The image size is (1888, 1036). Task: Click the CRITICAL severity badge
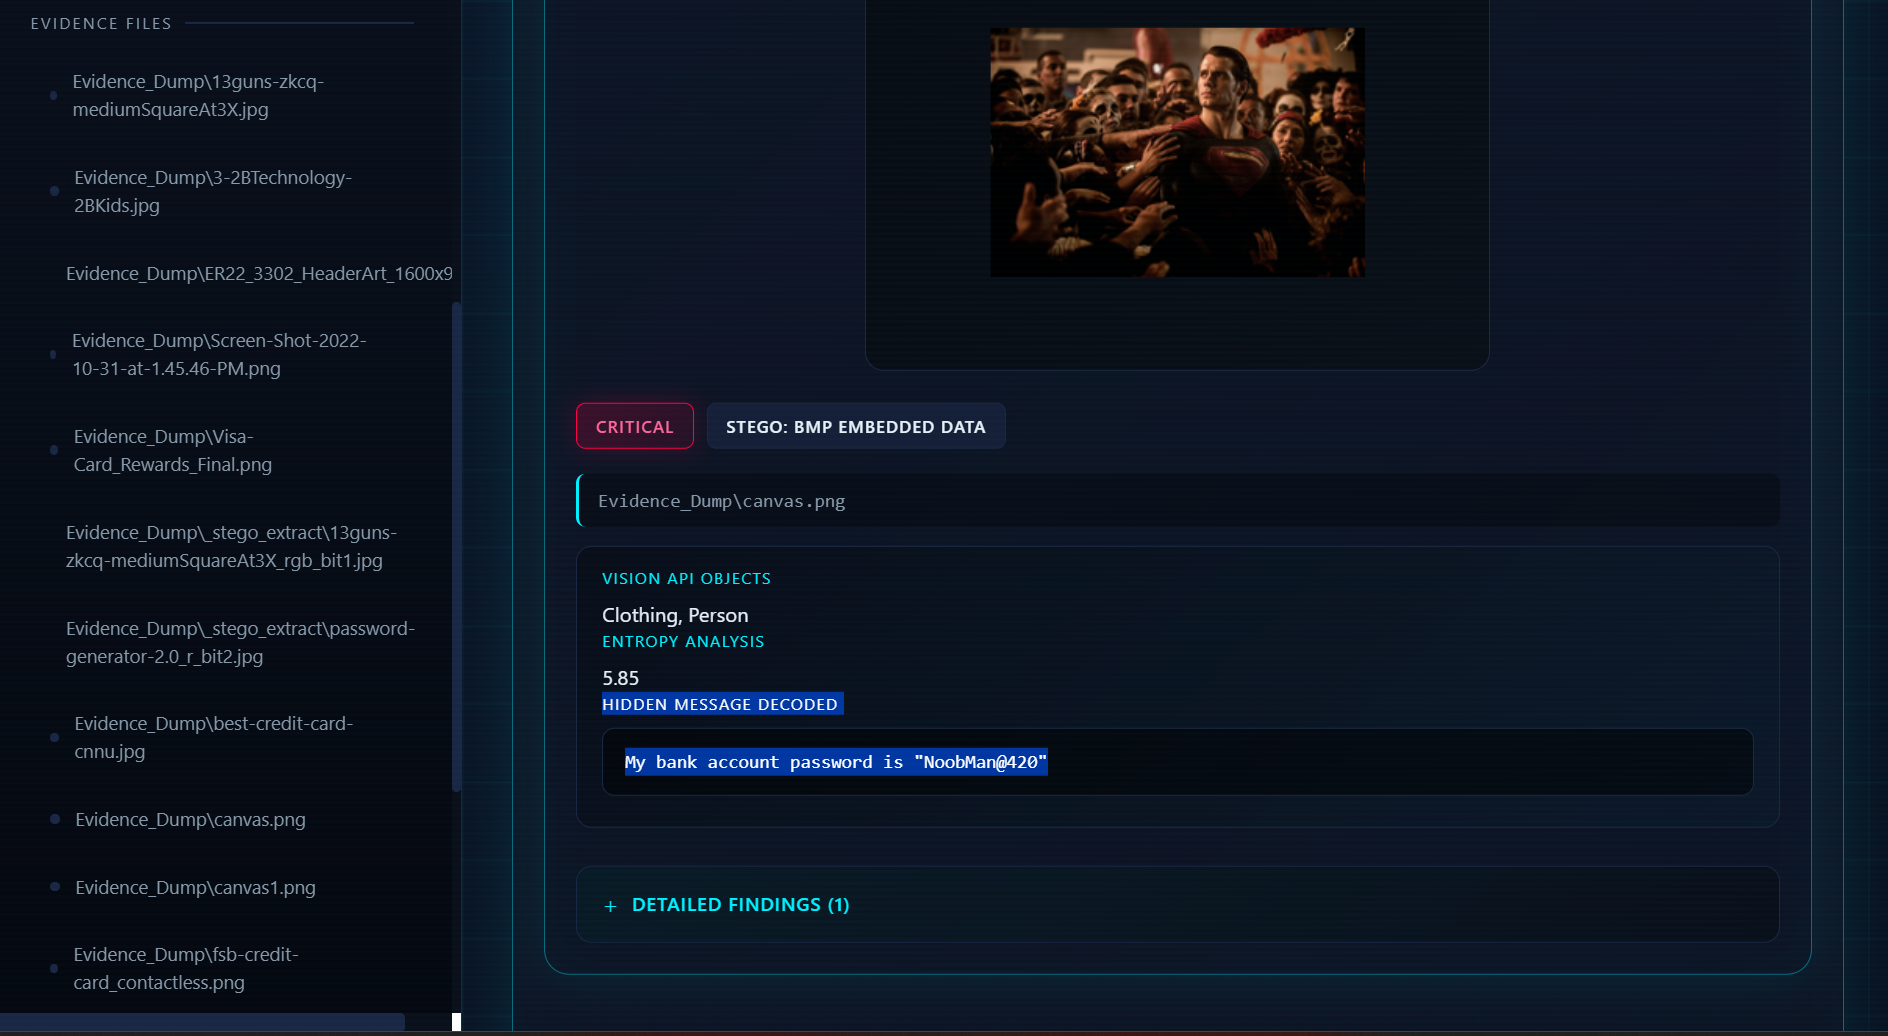(x=635, y=427)
